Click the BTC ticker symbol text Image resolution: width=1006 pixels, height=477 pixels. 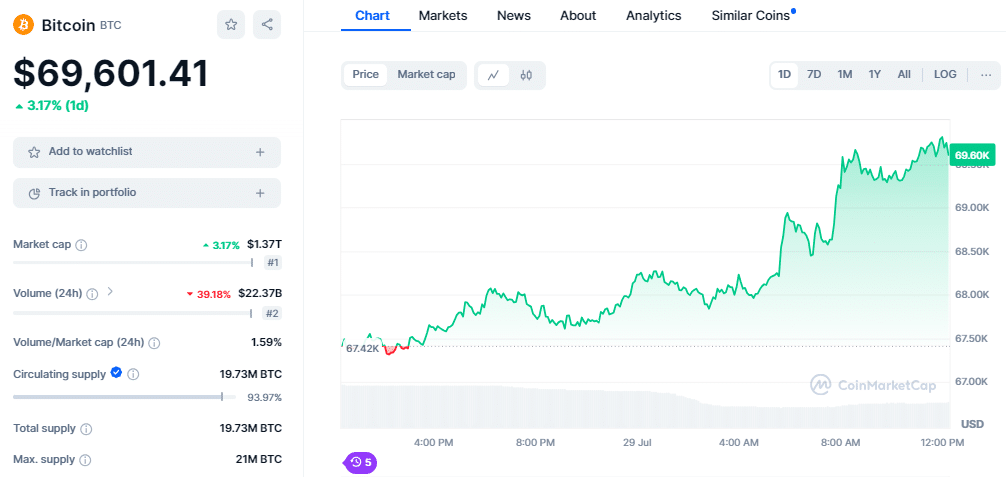coord(111,26)
